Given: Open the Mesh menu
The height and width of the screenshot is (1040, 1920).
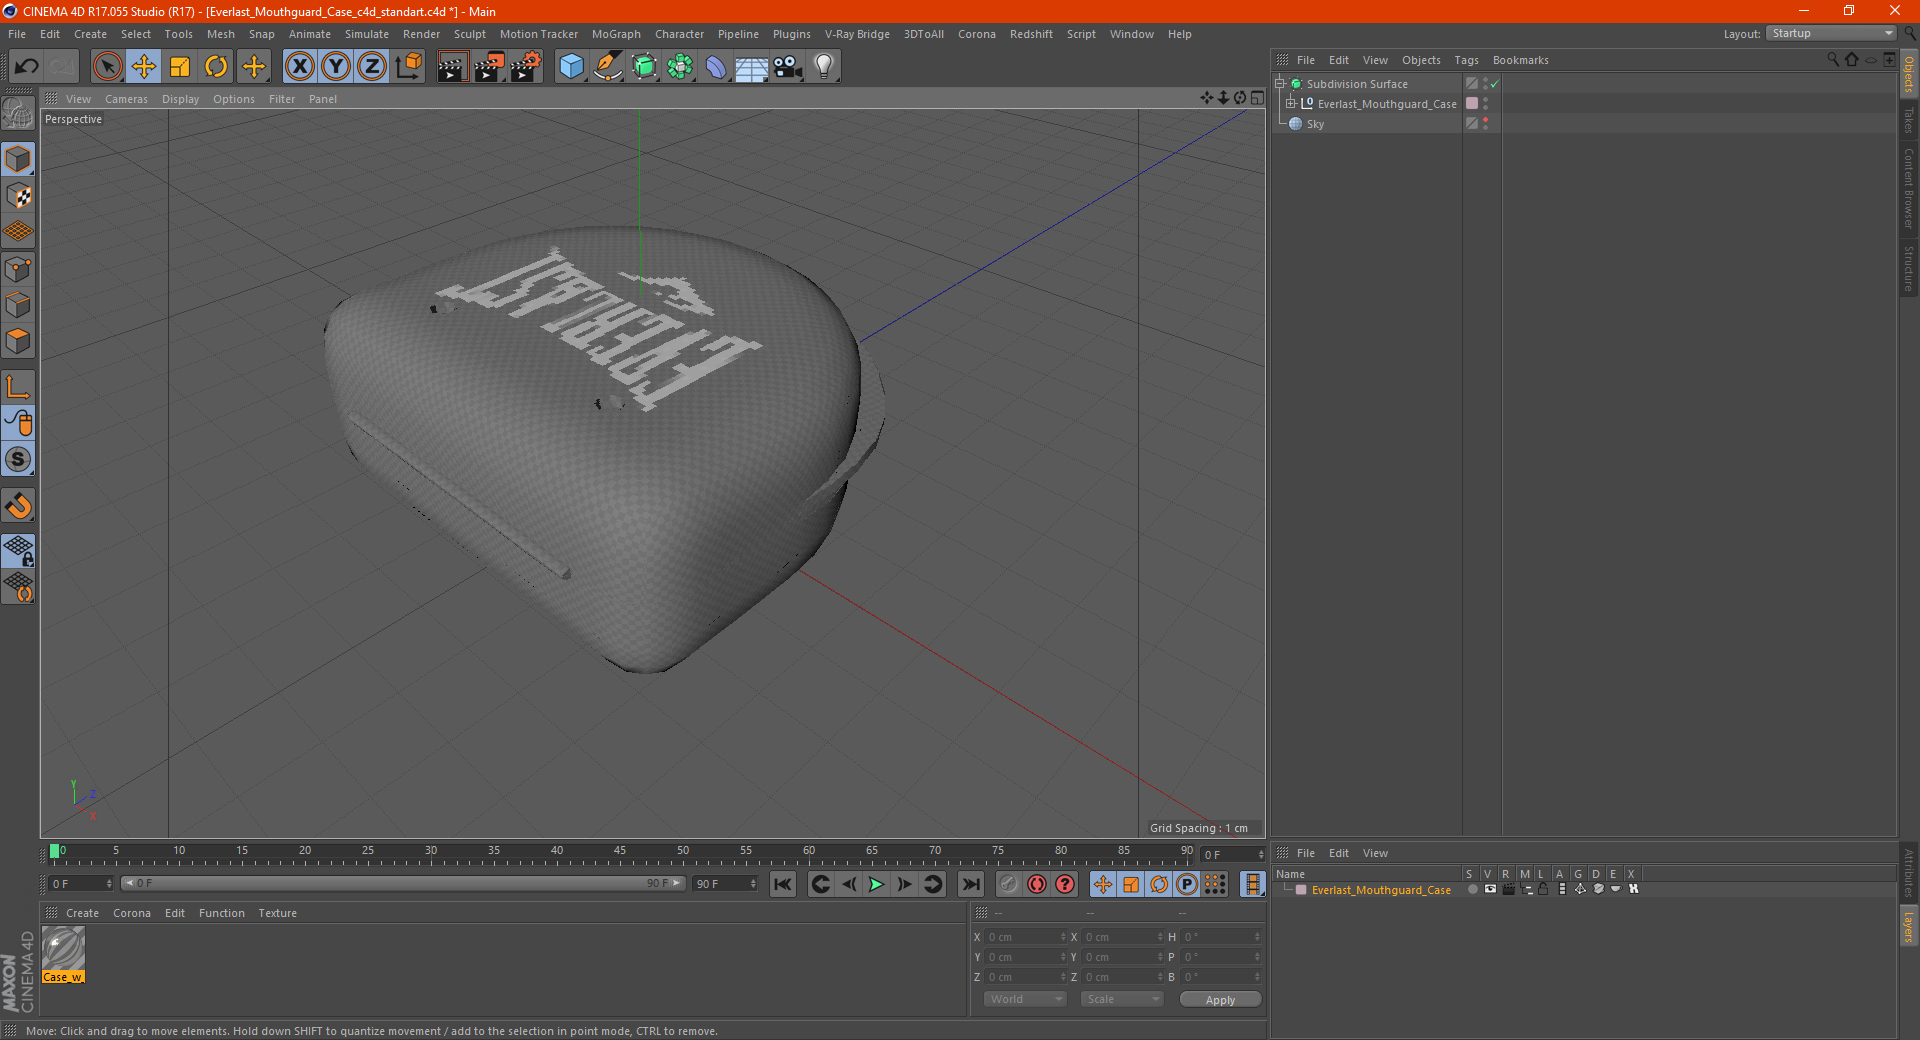Looking at the screenshot, I should (220, 34).
